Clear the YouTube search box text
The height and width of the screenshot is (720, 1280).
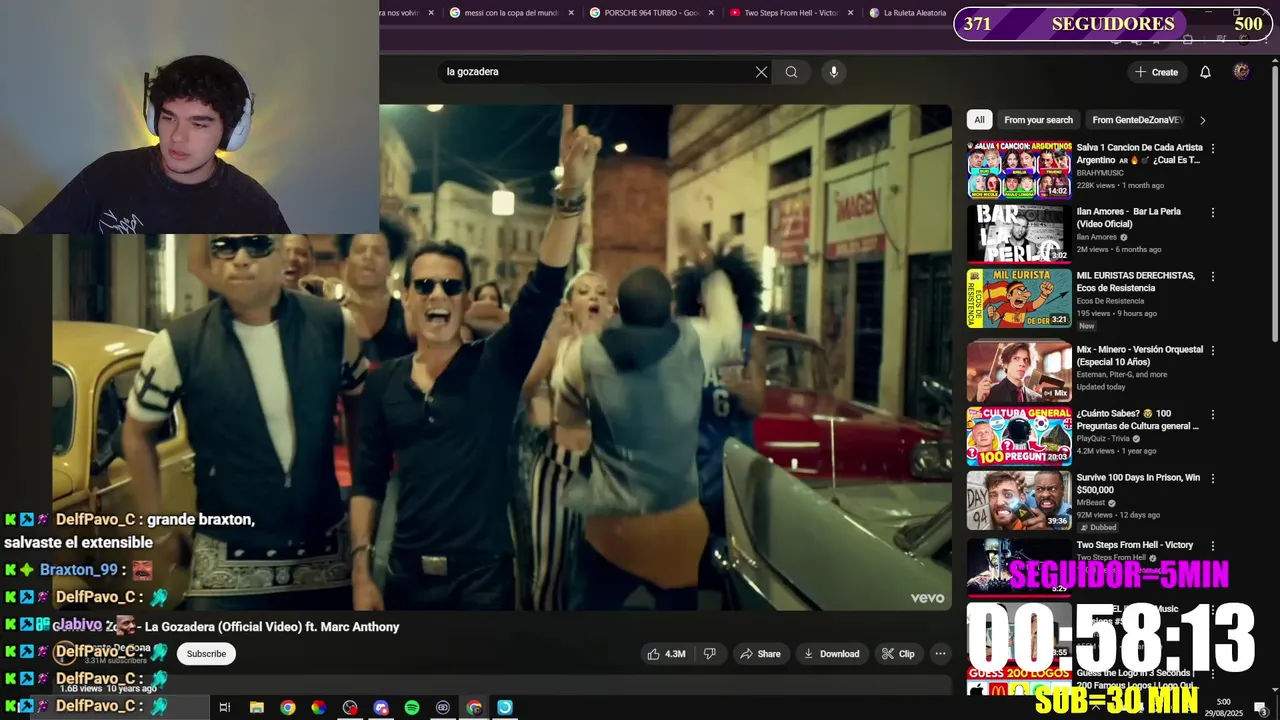click(761, 72)
